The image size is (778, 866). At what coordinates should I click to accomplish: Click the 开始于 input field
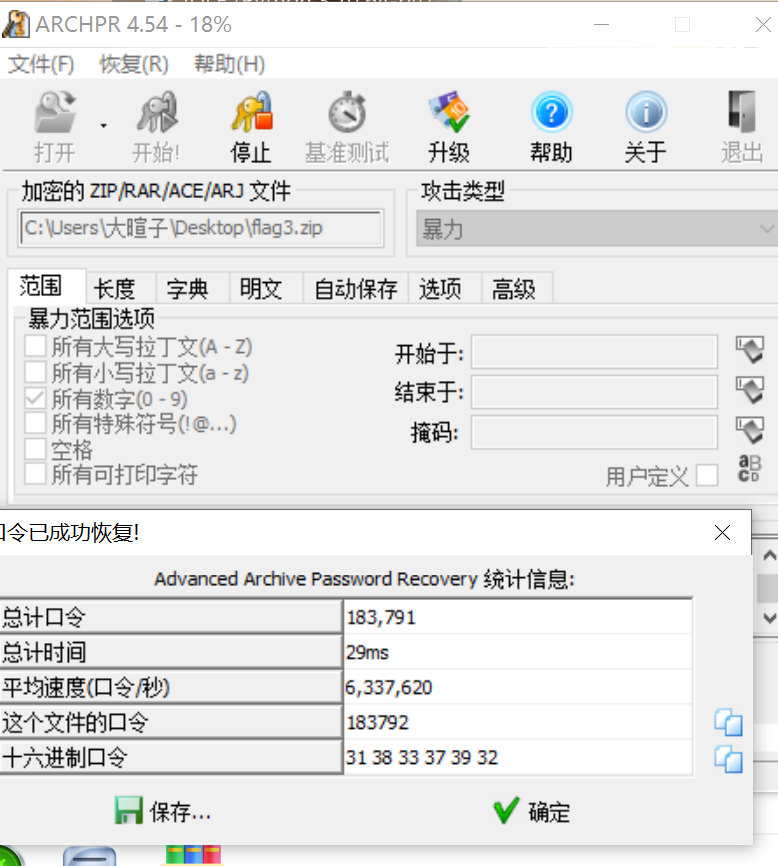click(x=594, y=351)
